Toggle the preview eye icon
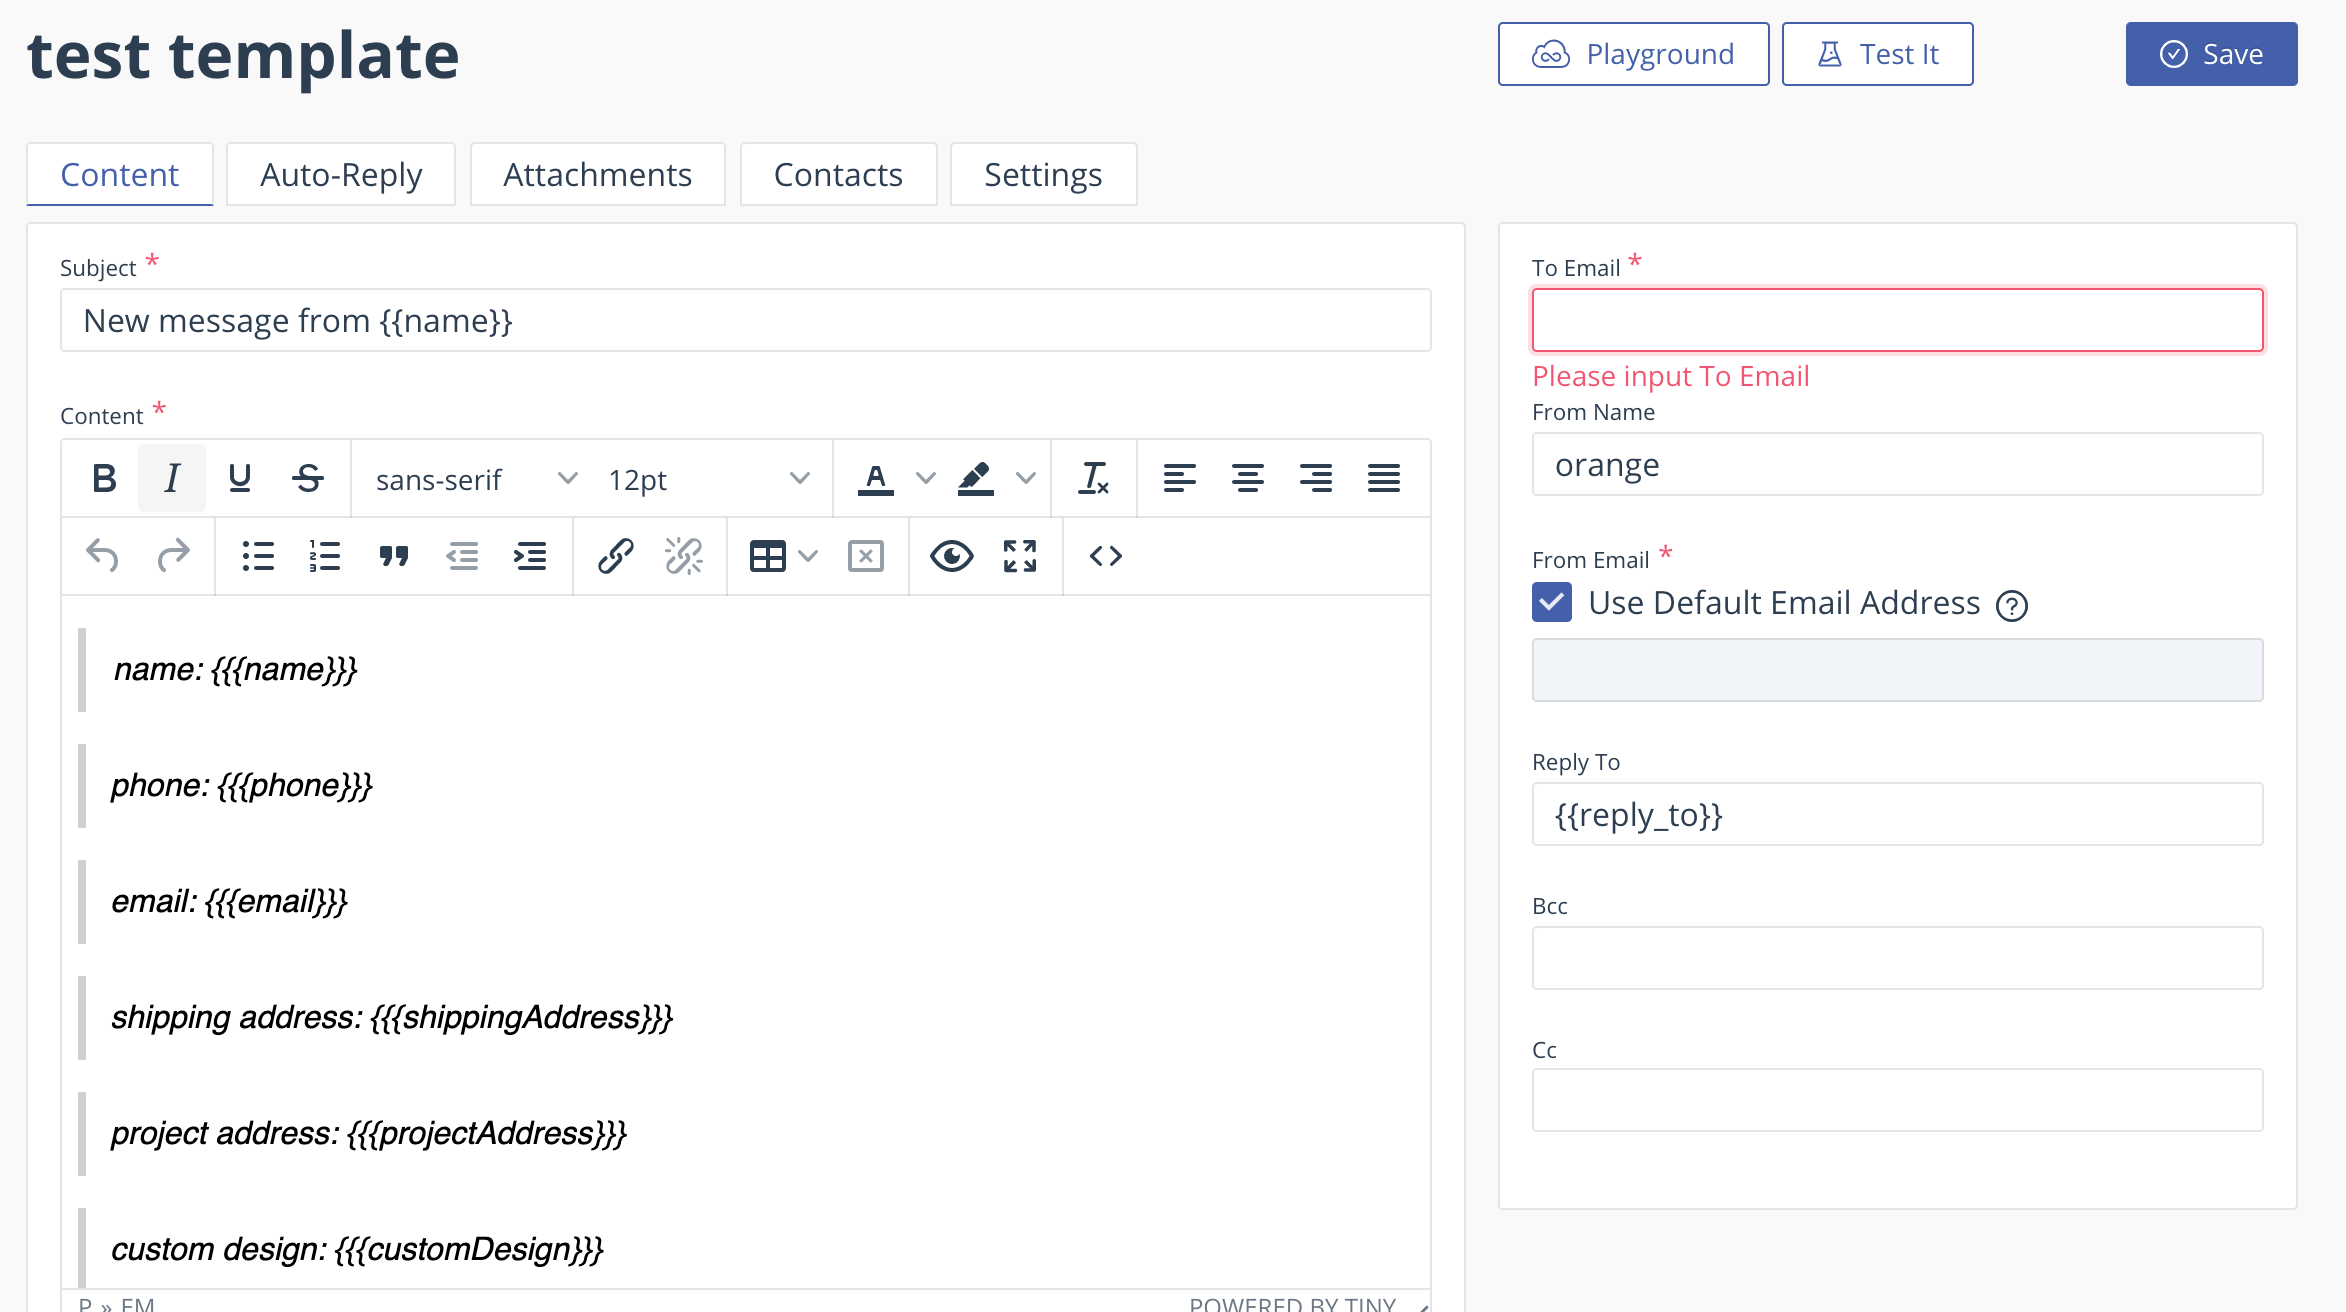Screen dimensions: 2346x1312 pos(951,556)
